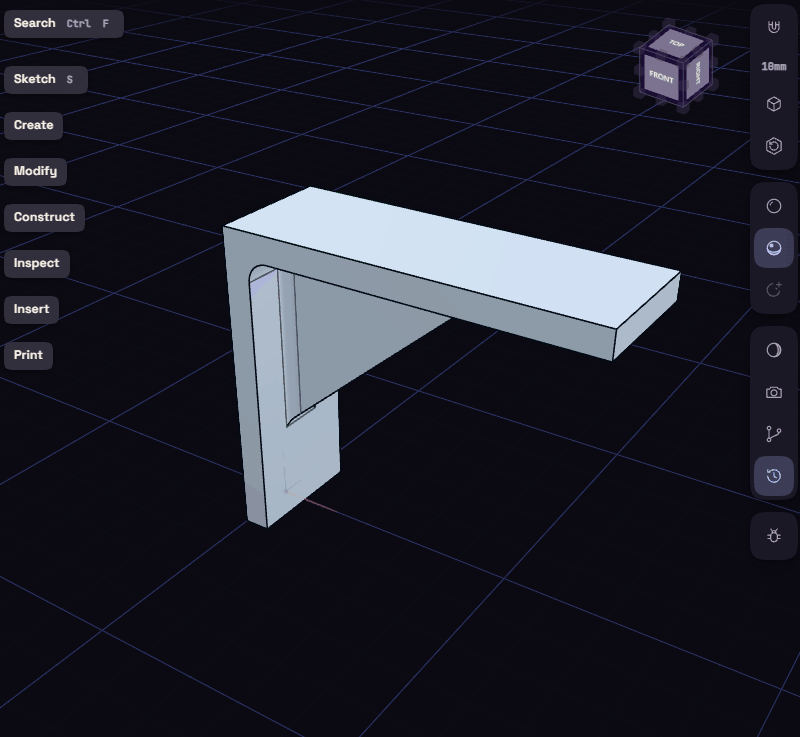Click the perspective cube view icon
Image resolution: width=800 pixels, height=737 pixels.
(773, 104)
